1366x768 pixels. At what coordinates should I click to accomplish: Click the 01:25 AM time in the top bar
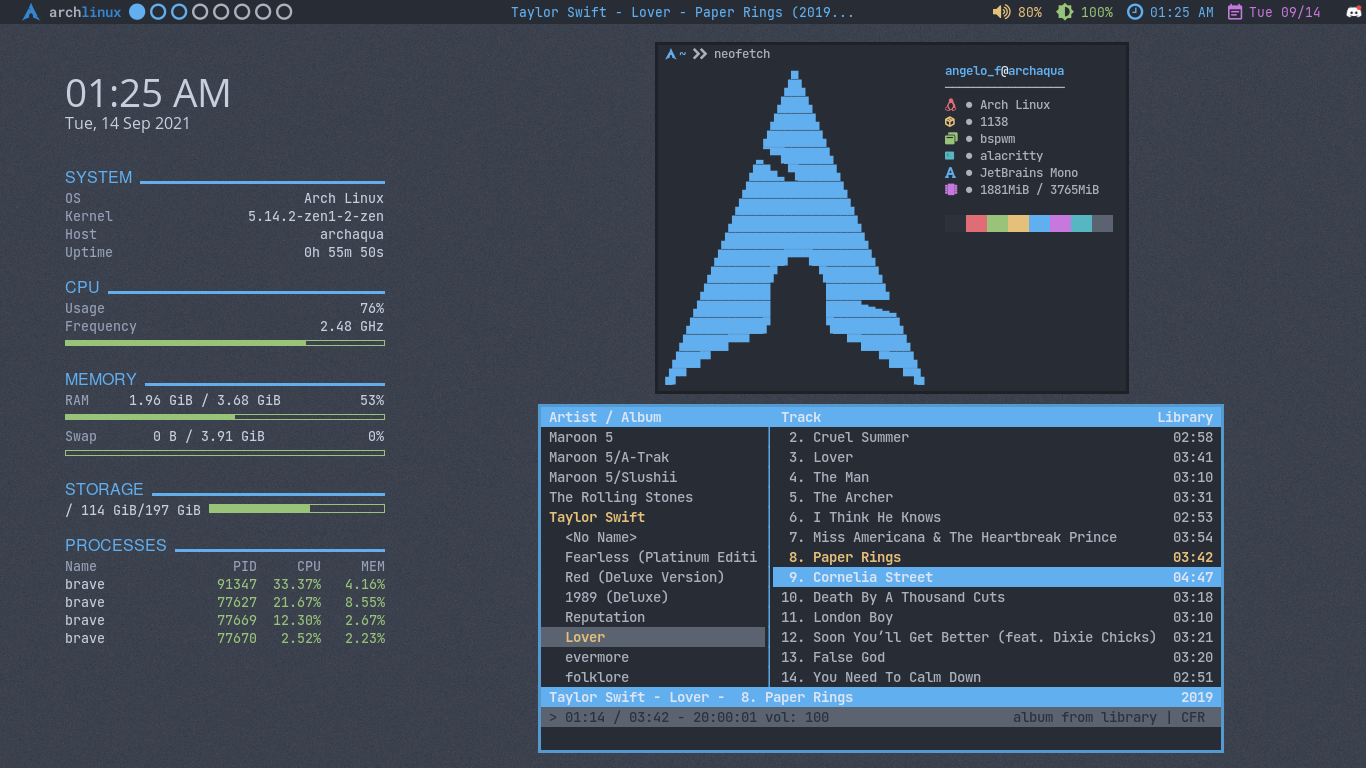(x=1182, y=12)
